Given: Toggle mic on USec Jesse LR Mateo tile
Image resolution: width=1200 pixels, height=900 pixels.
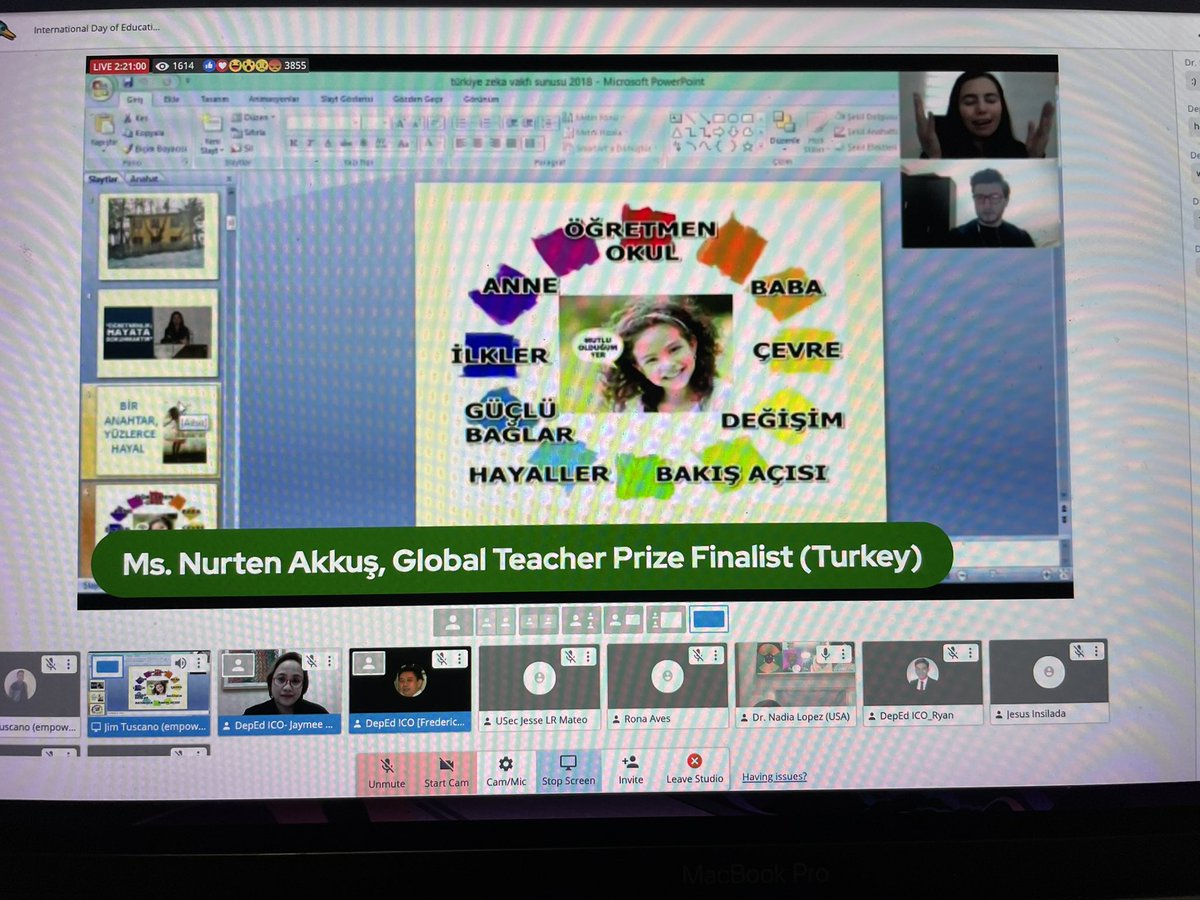Looking at the screenshot, I should coord(570,657).
